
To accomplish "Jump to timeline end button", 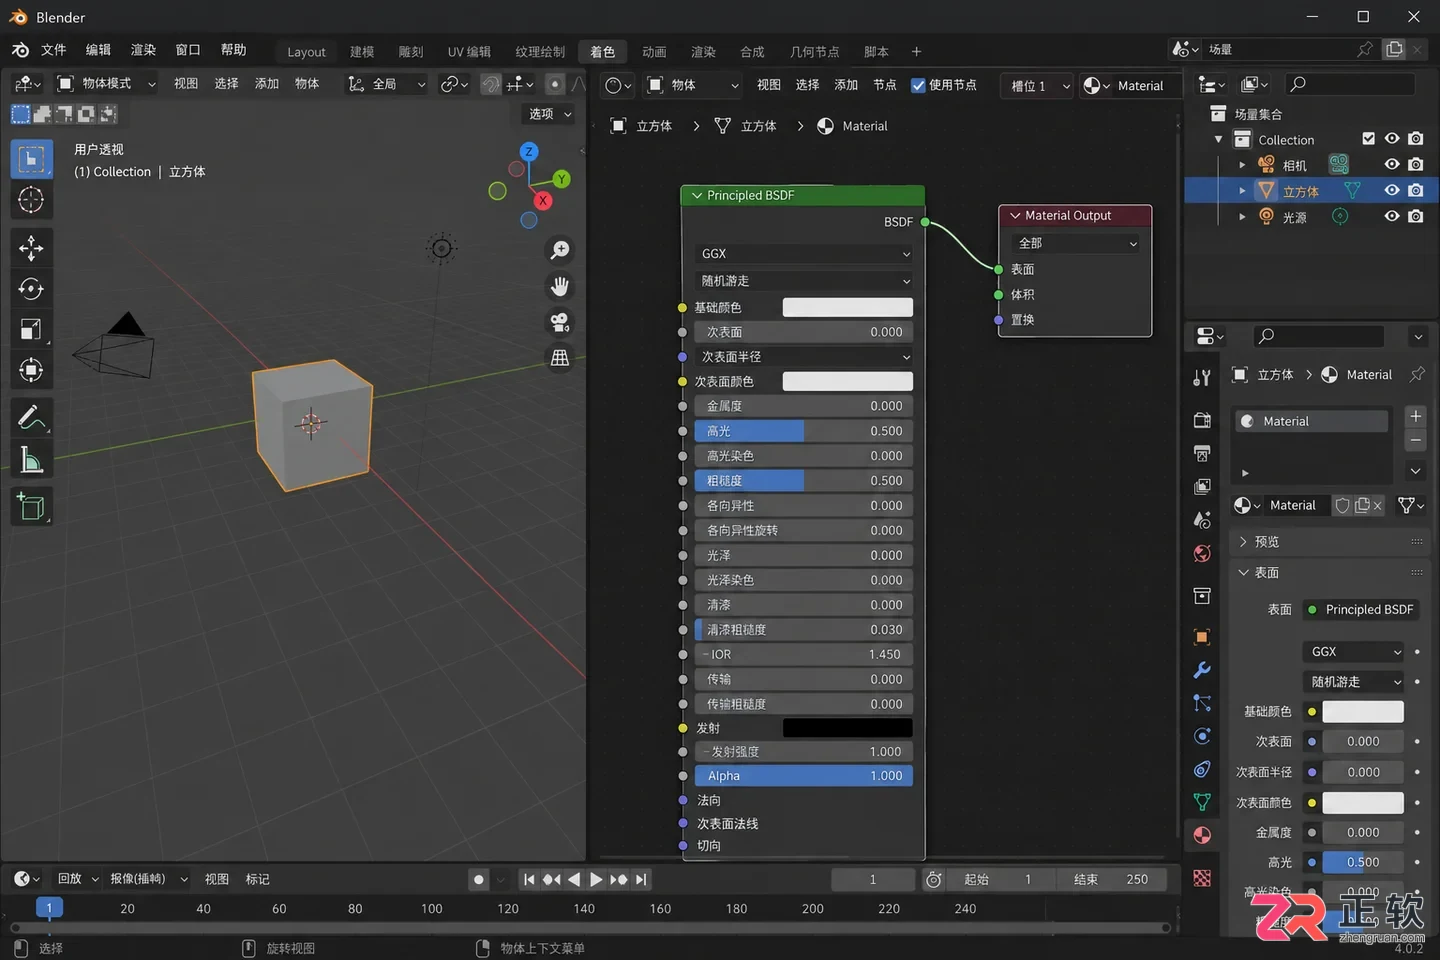I will 642,880.
